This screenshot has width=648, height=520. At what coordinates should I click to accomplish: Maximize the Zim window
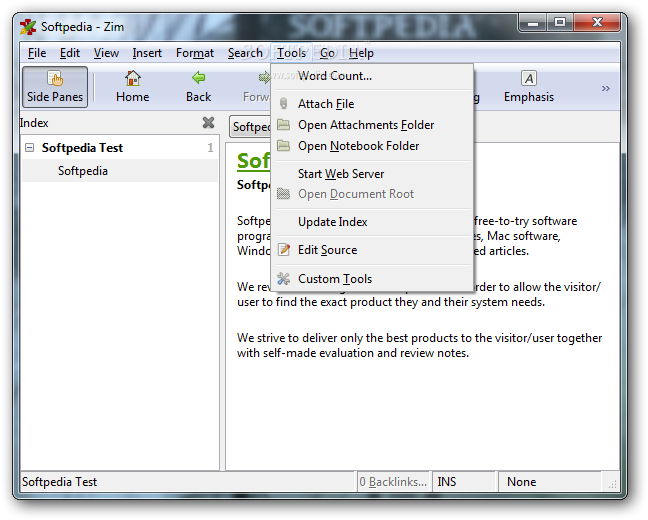(560, 23)
